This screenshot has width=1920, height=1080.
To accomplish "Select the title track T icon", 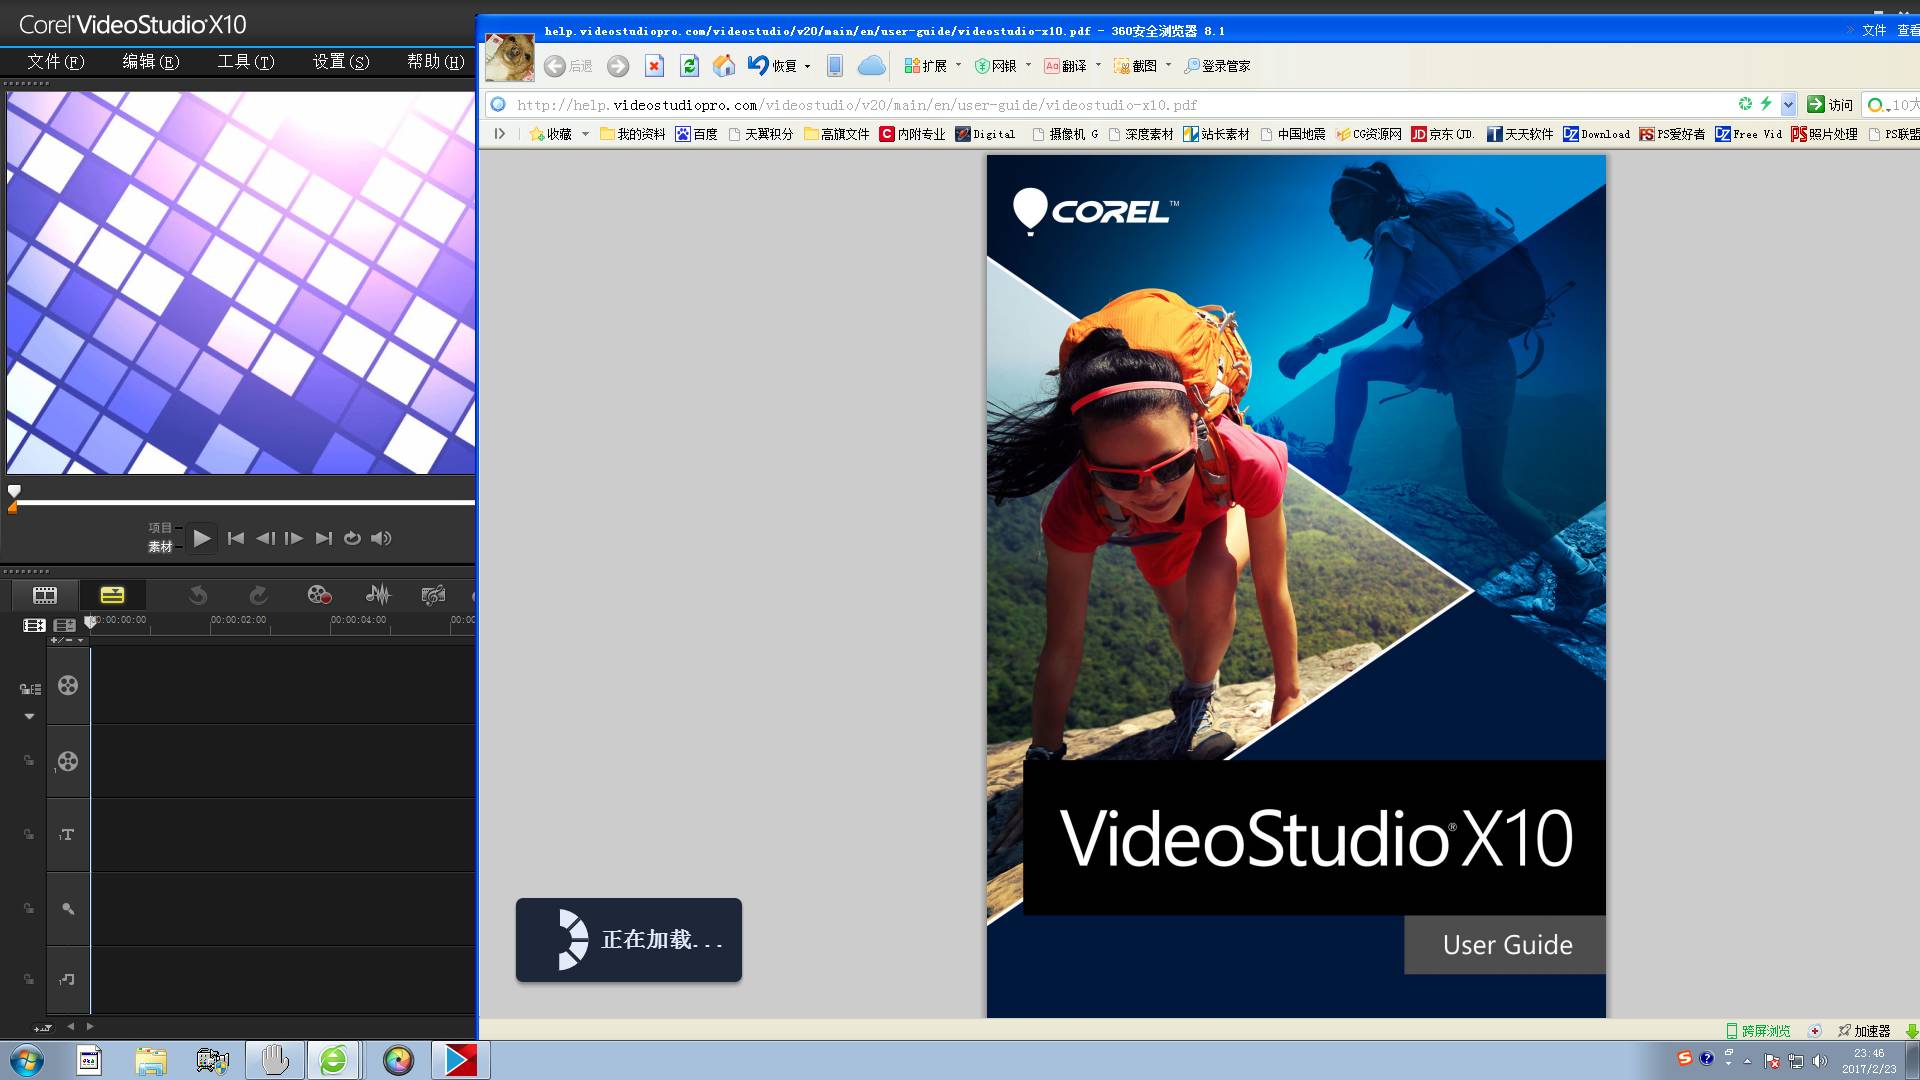I will point(67,834).
